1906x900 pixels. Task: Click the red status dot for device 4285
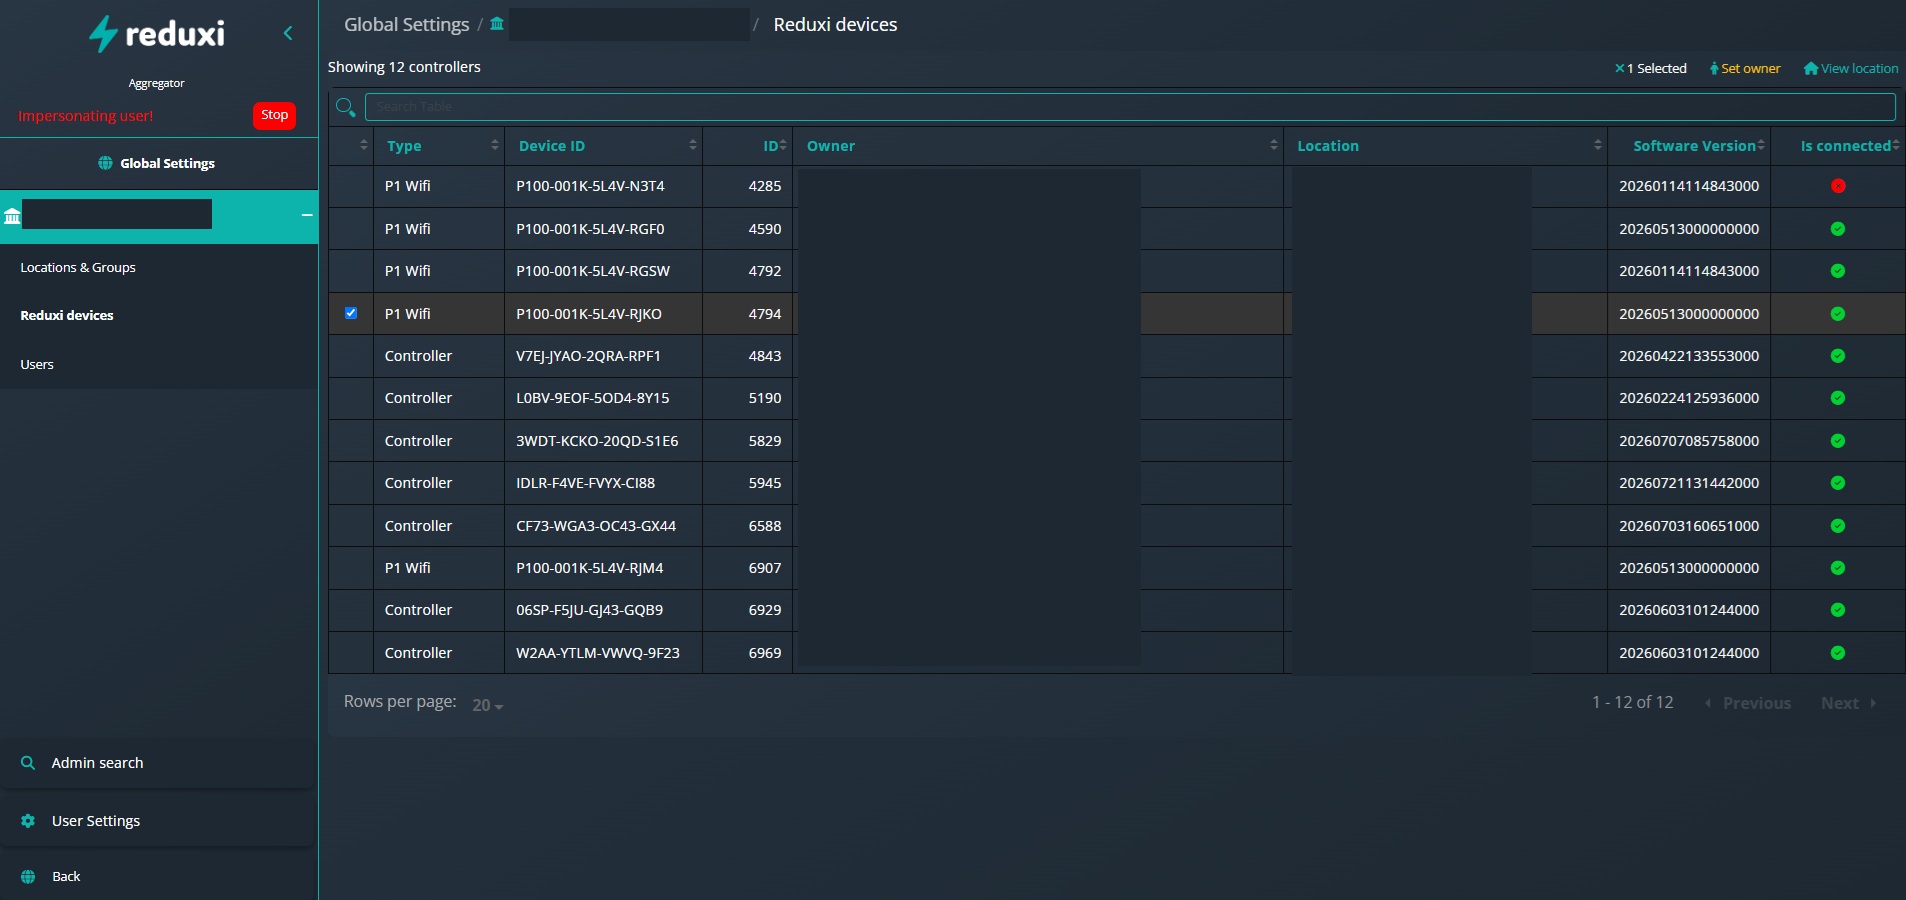pyautogui.click(x=1838, y=186)
